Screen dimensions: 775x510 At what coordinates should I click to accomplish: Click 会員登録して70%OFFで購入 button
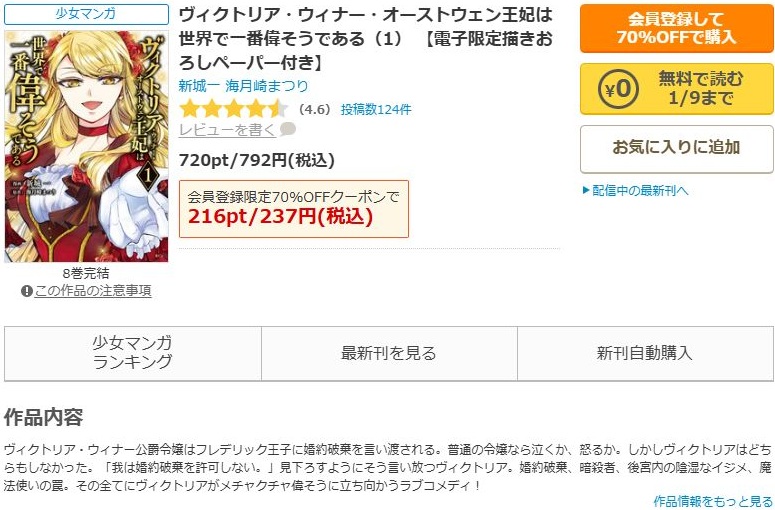coord(677,28)
